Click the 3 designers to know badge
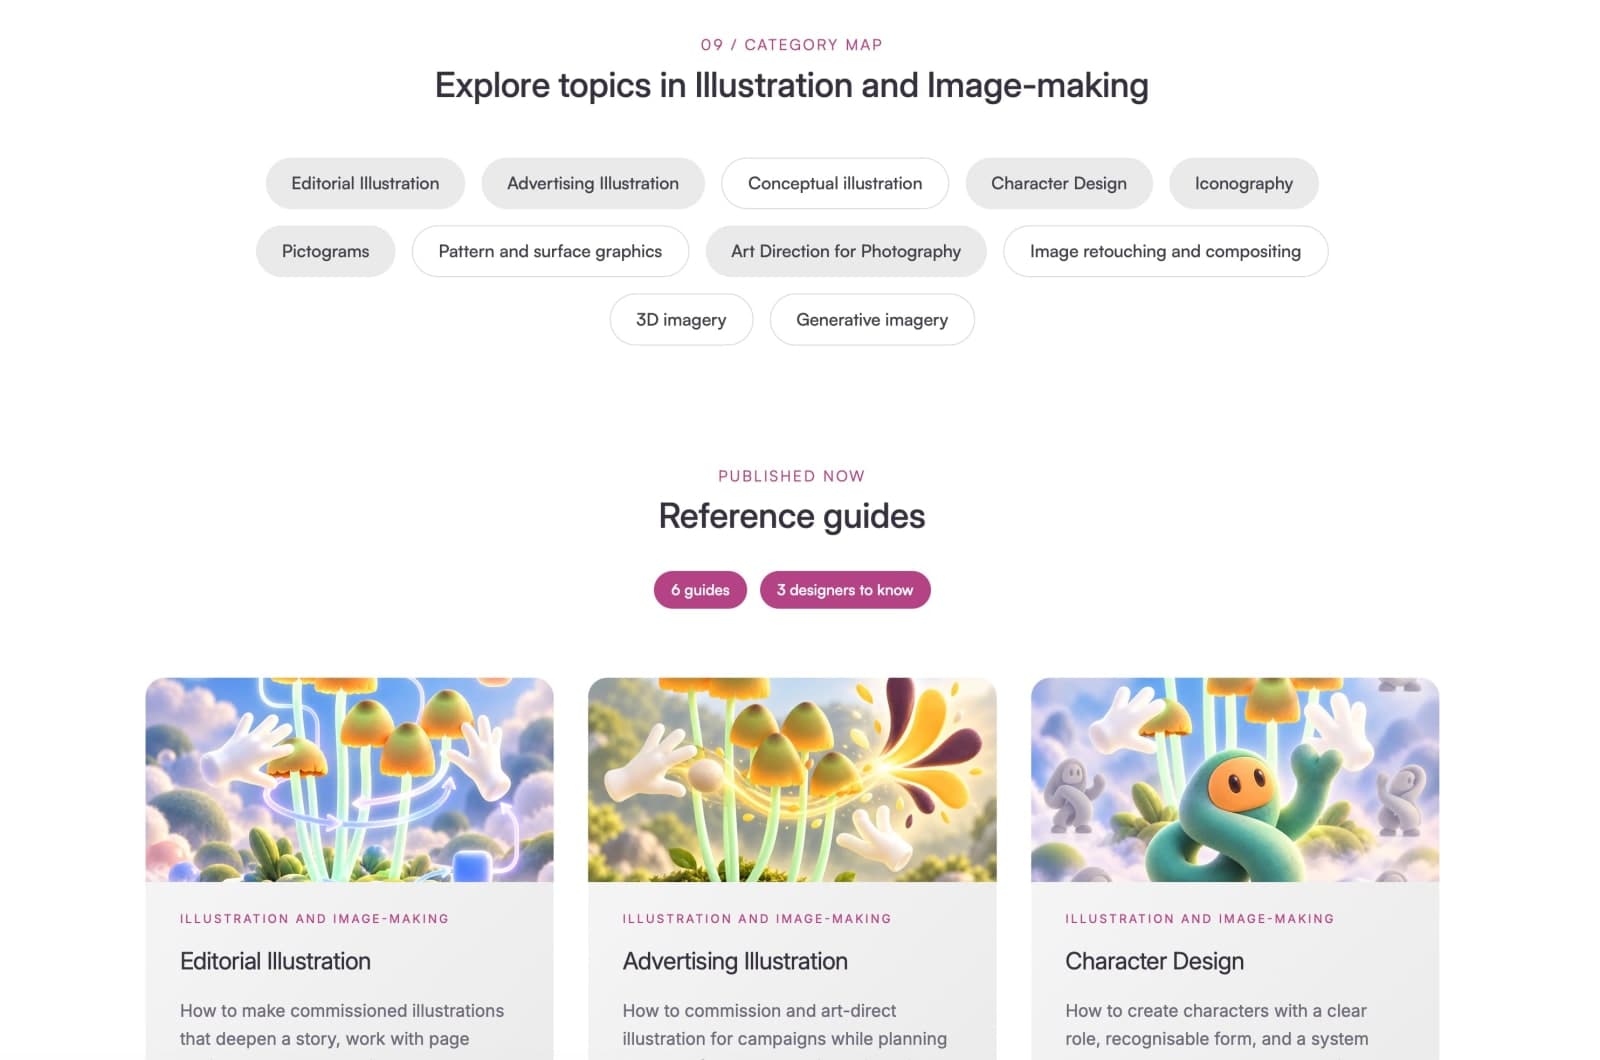Screen dimensions: 1600x1060 [845, 590]
